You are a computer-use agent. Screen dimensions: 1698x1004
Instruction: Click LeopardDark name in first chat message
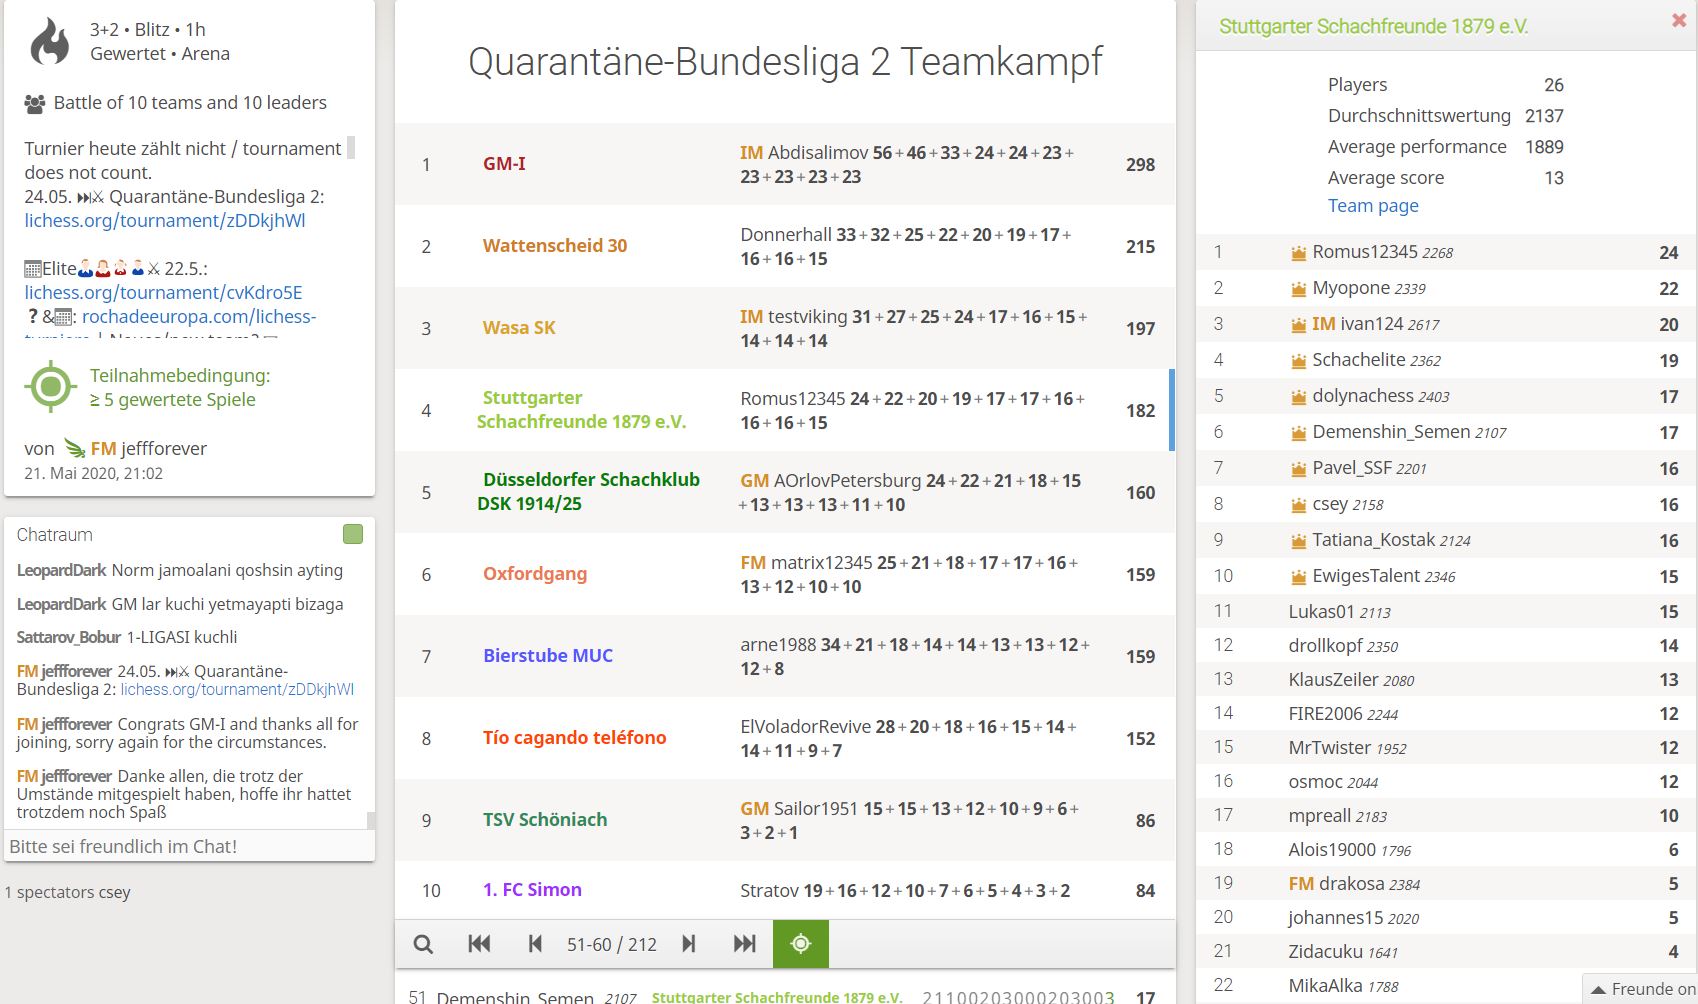pyautogui.click(x=61, y=570)
